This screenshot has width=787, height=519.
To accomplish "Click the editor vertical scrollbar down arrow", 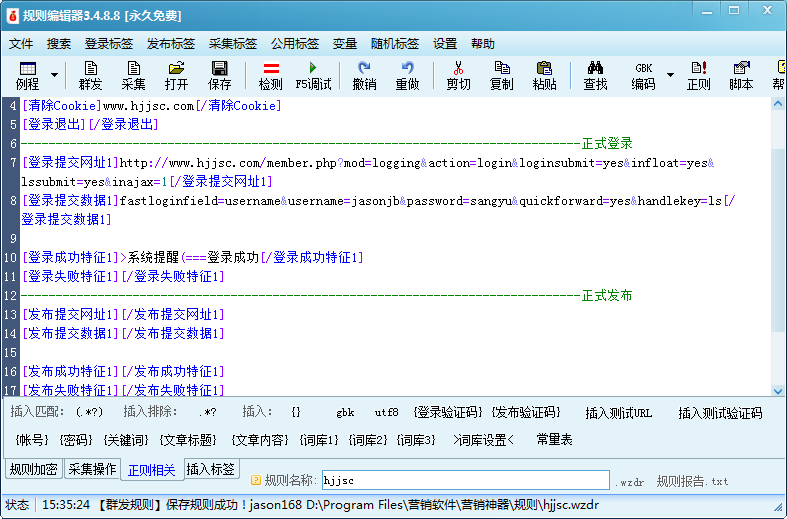I will (778, 389).
